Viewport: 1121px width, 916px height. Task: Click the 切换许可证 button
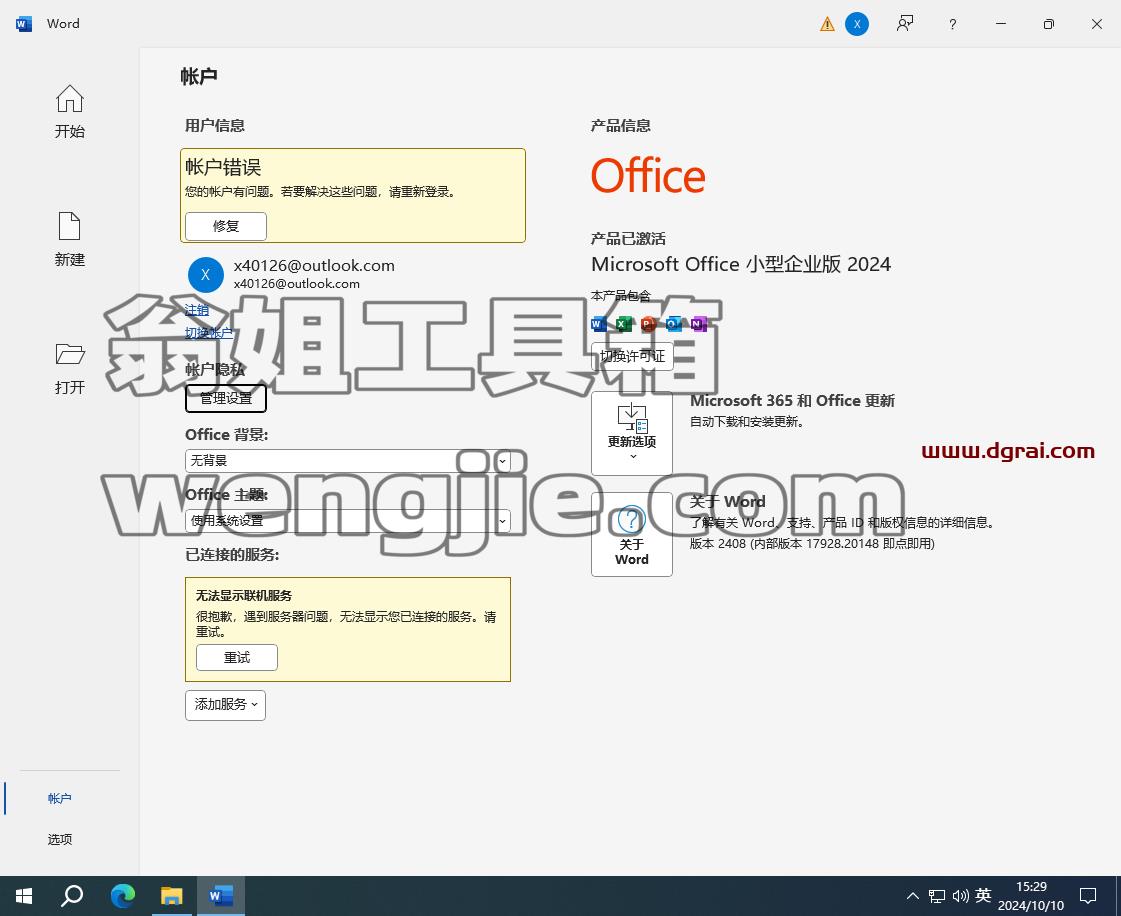click(632, 356)
